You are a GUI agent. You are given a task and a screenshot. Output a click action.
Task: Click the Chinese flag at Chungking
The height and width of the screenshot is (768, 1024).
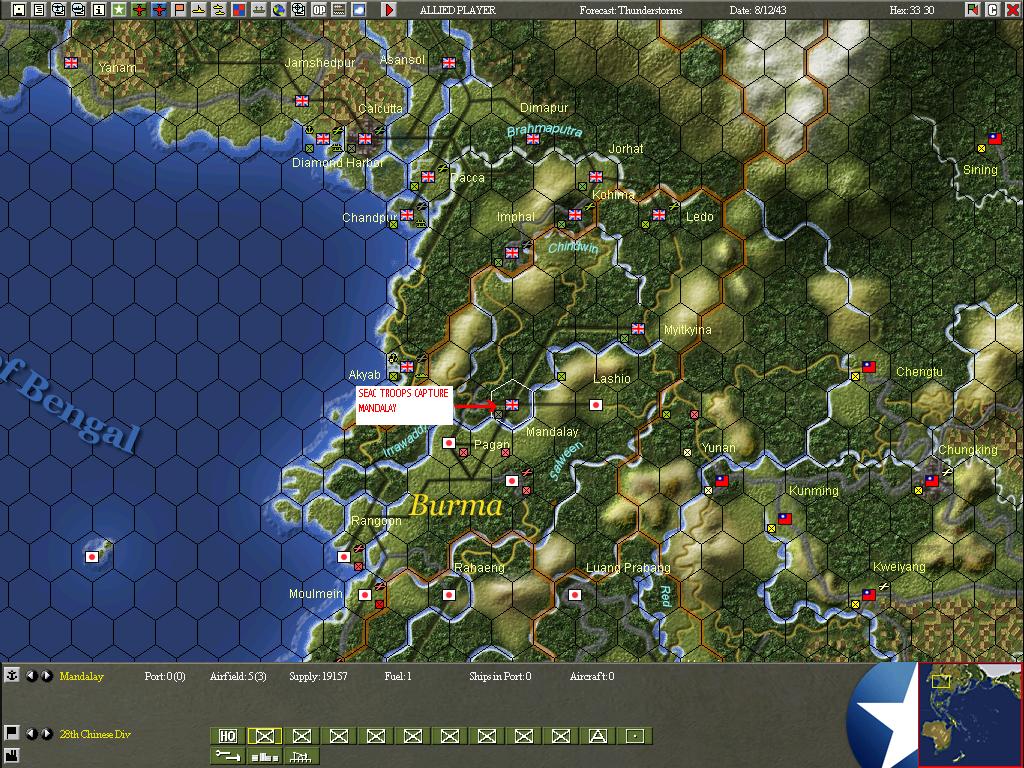(x=932, y=481)
